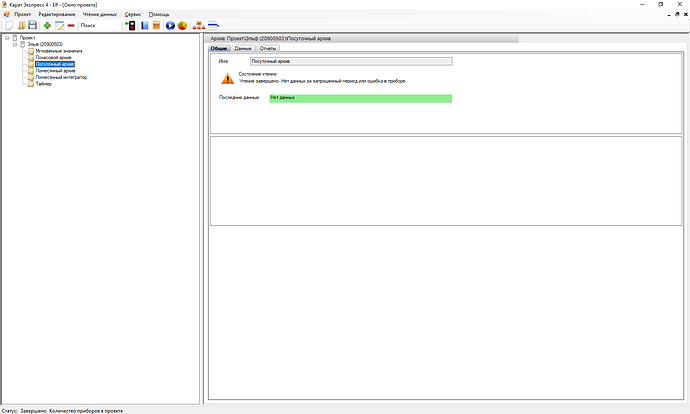690x414 pixels.
Task: Click the floppy disk Save project icon
Action: pyautogui.click(x=32, y=25)
